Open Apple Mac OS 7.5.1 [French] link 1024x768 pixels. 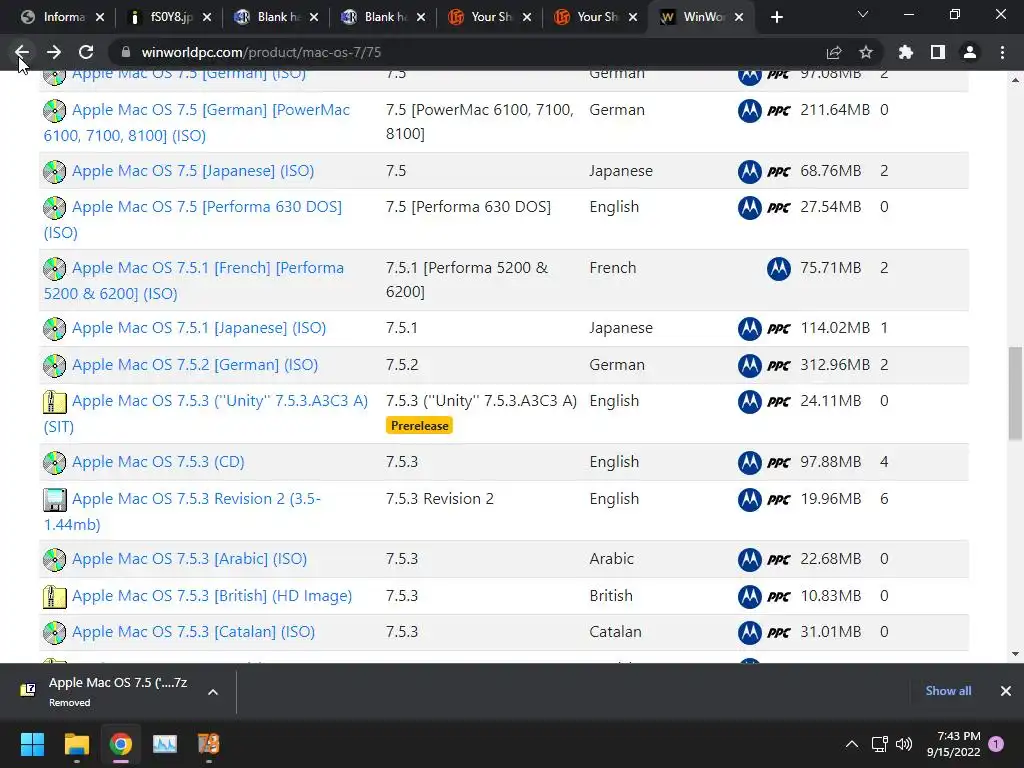click(194, 280)
